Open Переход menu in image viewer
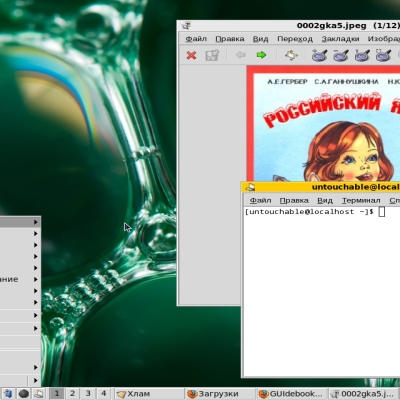400x400 pixels. pyautogui.click(x=295, y=39)
